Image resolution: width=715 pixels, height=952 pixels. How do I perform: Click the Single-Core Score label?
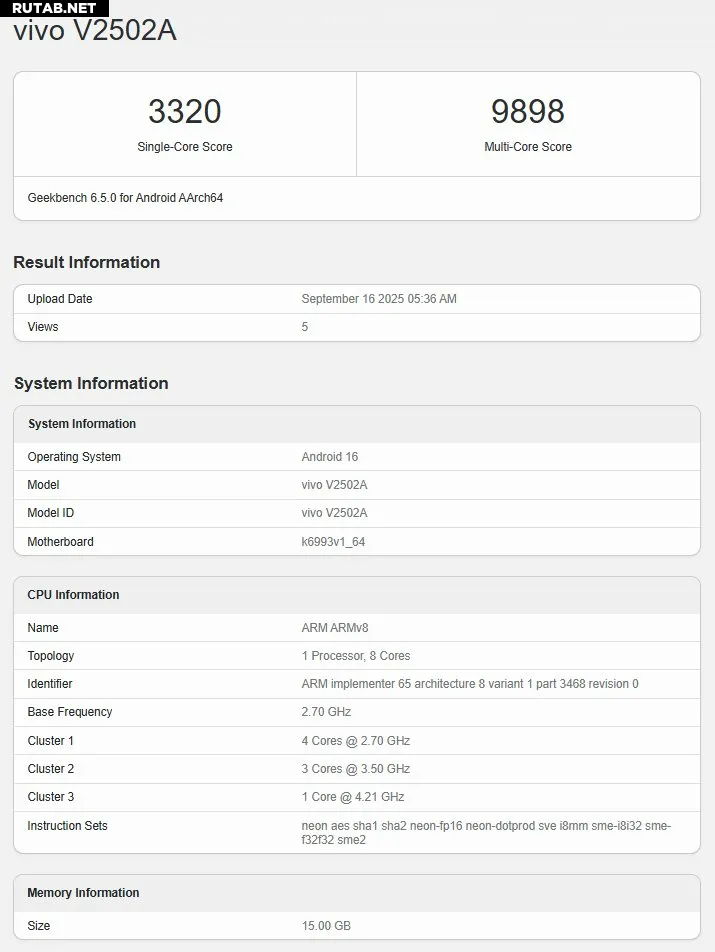[x=185, y=147]
